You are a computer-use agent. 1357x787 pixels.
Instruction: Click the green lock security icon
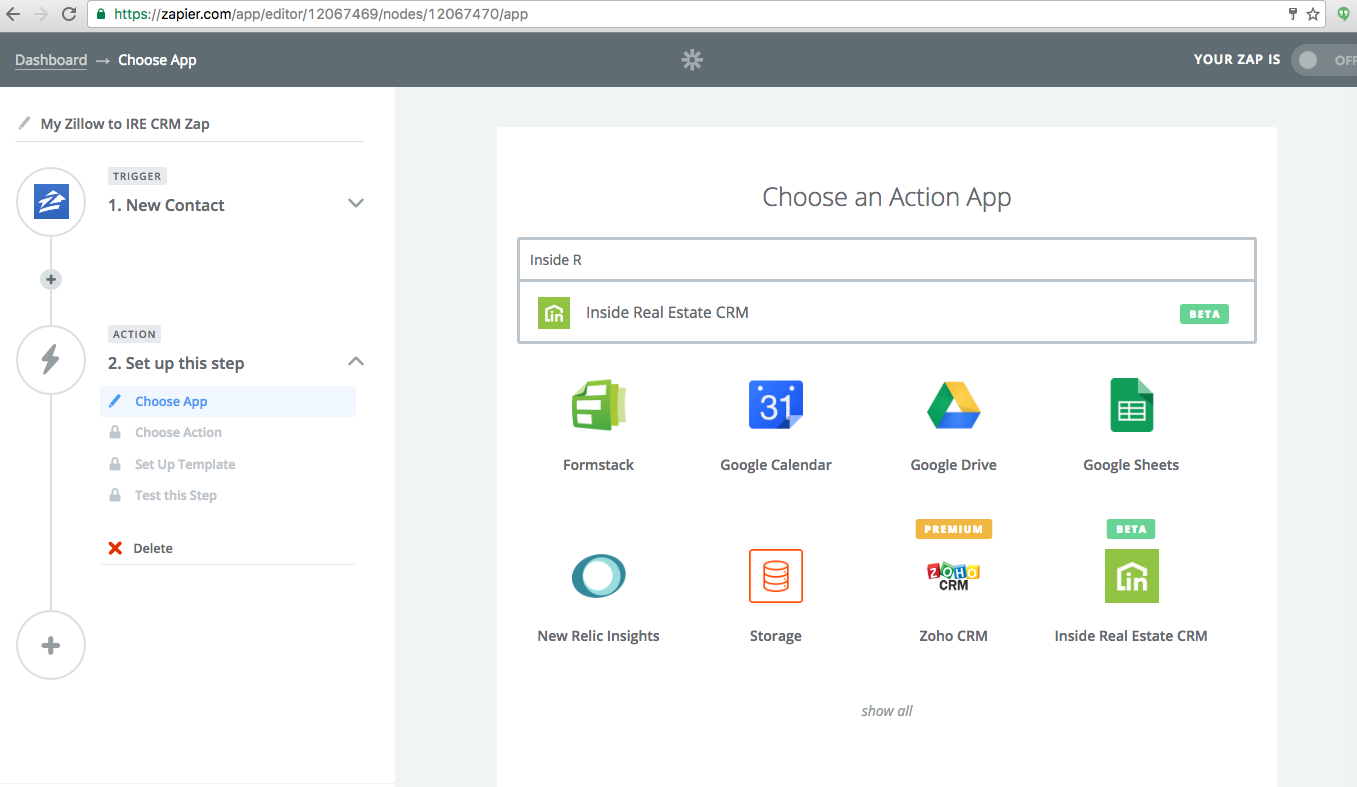point(101,15)
